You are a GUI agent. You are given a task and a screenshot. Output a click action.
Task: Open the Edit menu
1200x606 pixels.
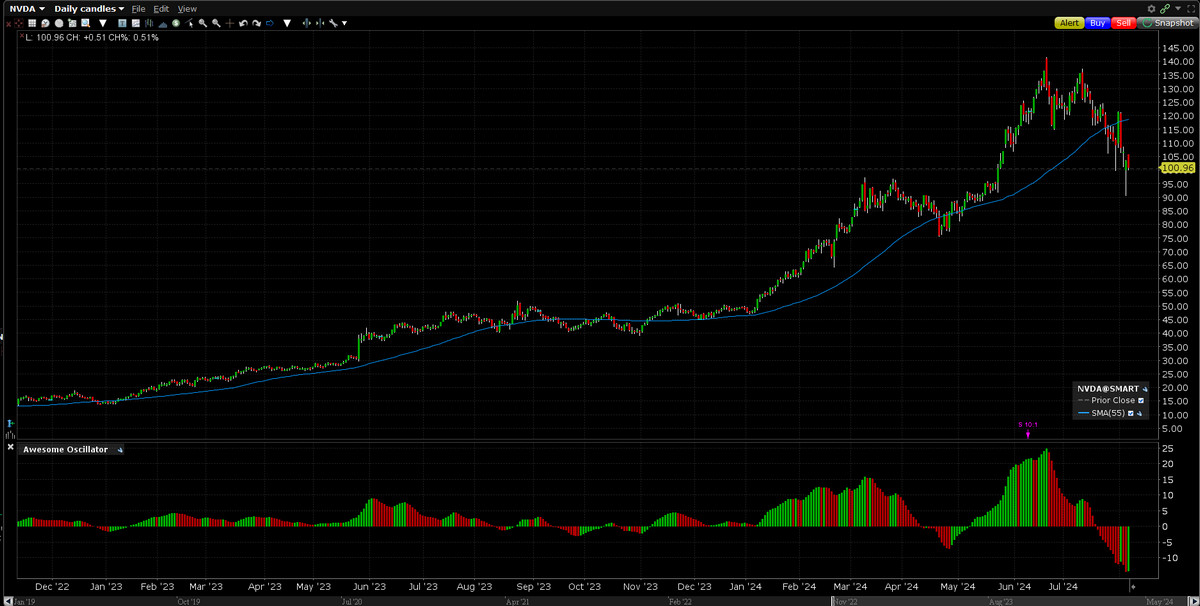(x=161, y=8)
